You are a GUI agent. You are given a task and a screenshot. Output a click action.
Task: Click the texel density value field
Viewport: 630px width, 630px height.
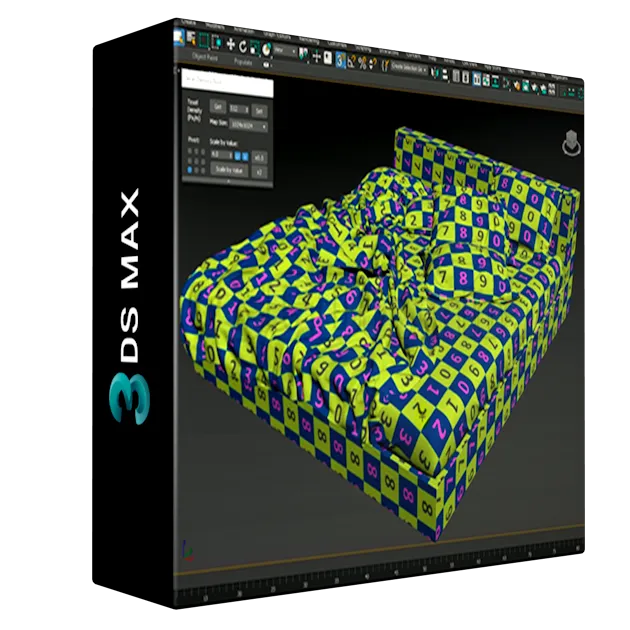[239, 109]
